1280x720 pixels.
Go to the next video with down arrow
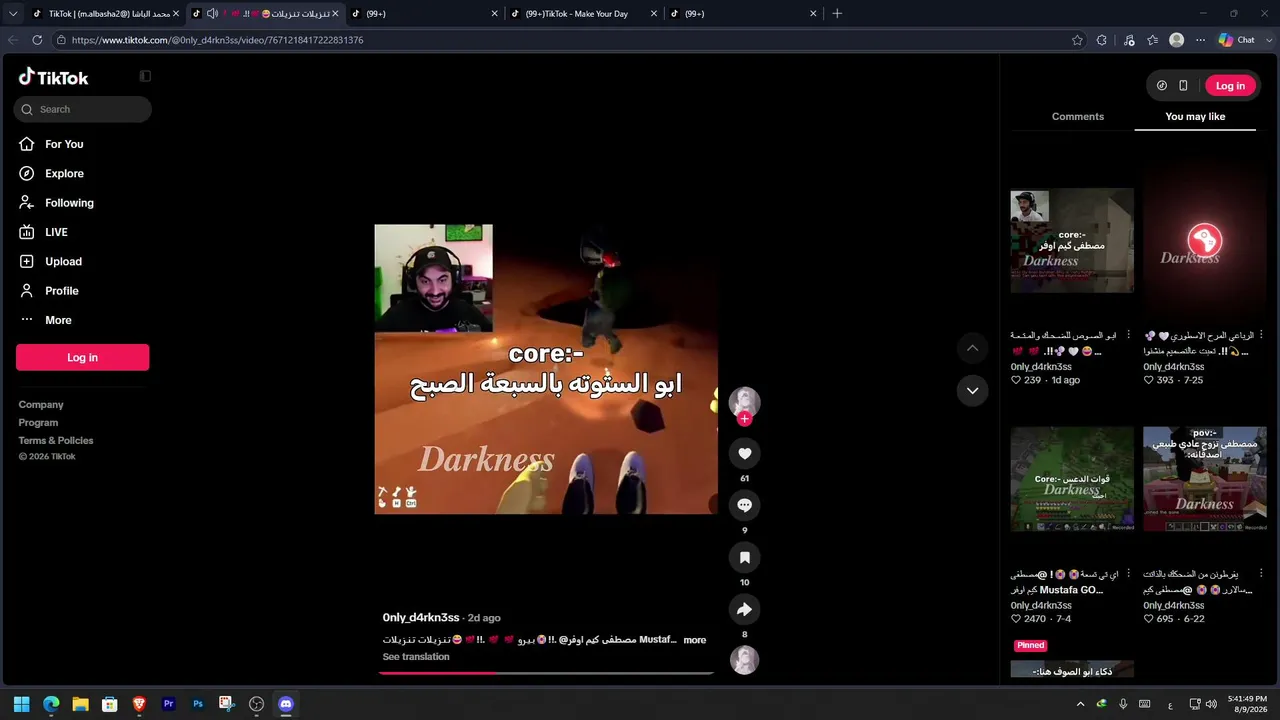pyautogui.click(x=972, y=391)
